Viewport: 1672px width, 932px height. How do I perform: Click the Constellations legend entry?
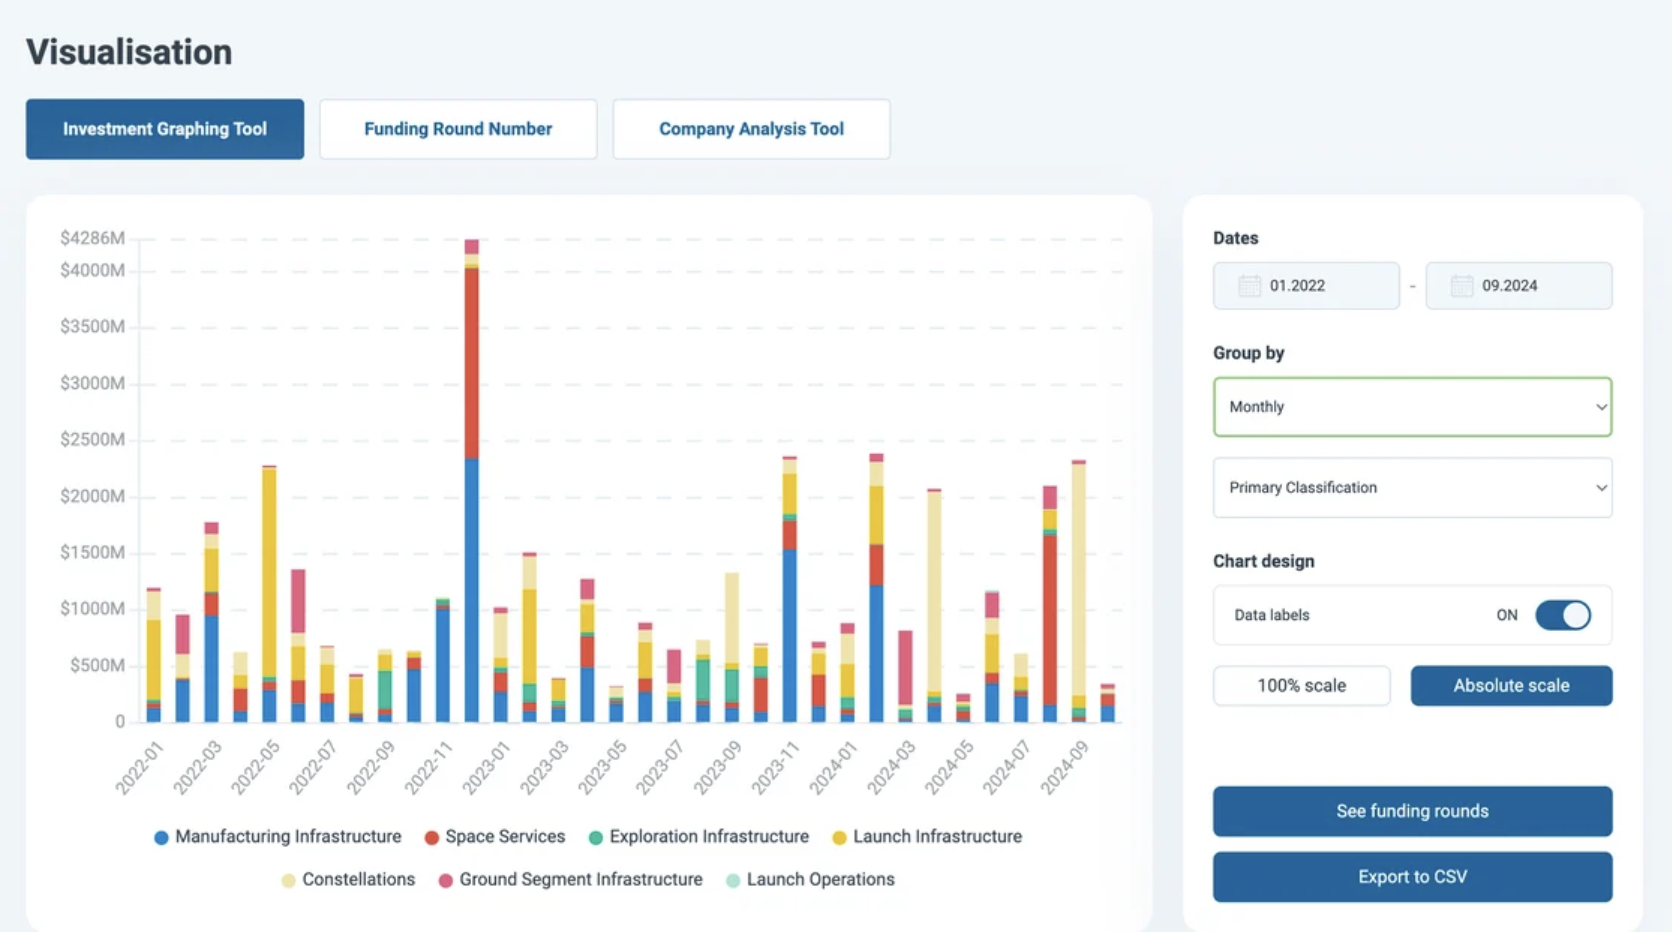pos(348,880)
